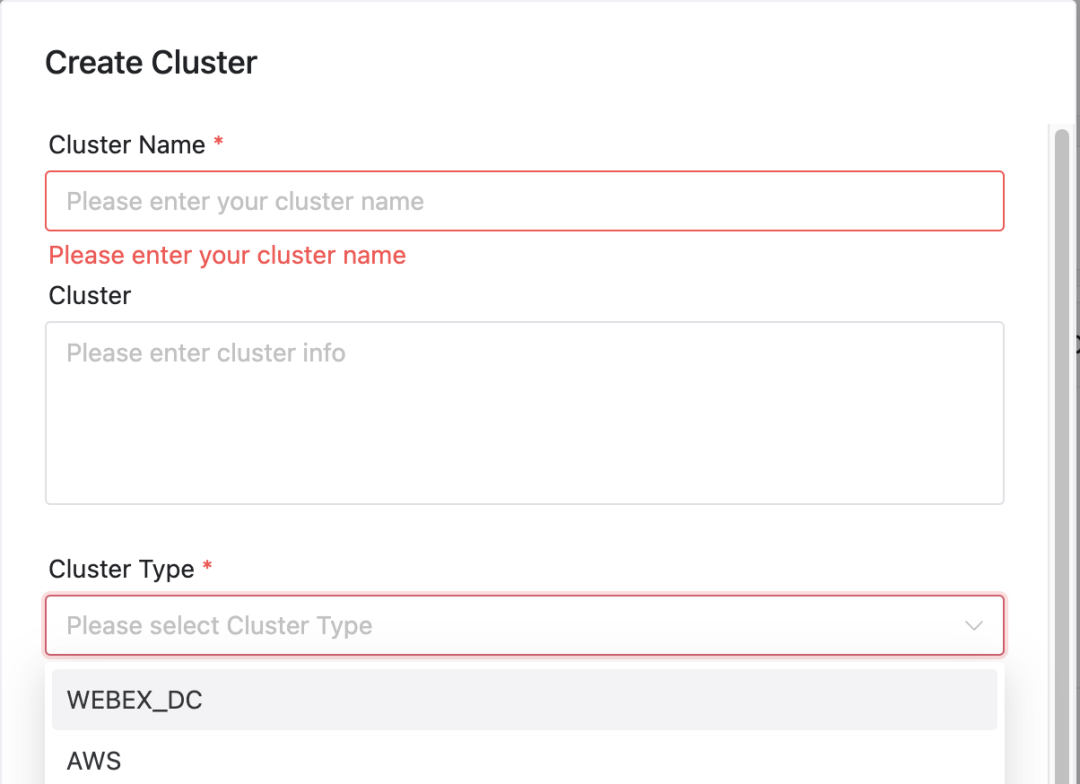Click the red asterisk beside Cluster Name
The width and height of the screenshot is (1080, 784).
coord(218,142)
